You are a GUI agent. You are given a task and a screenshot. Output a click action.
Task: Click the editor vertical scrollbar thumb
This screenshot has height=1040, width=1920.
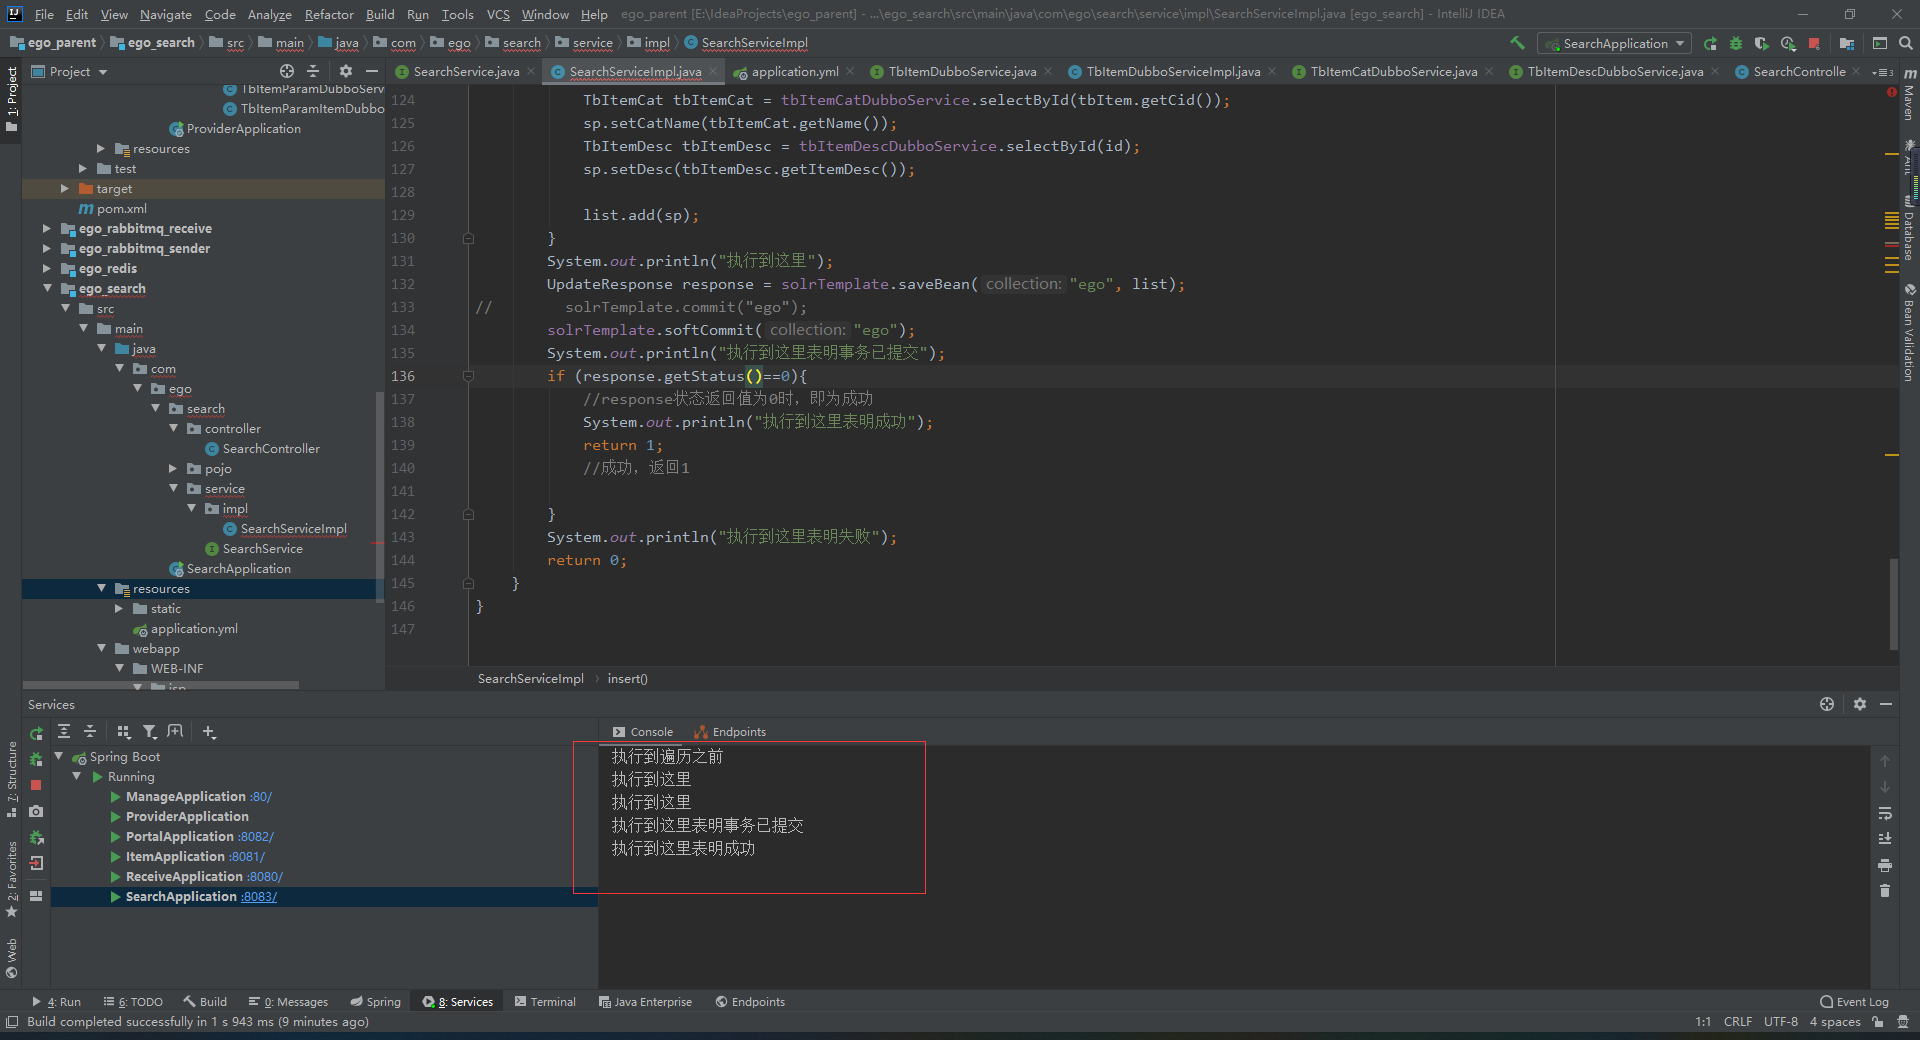(x=1893, y=604)
